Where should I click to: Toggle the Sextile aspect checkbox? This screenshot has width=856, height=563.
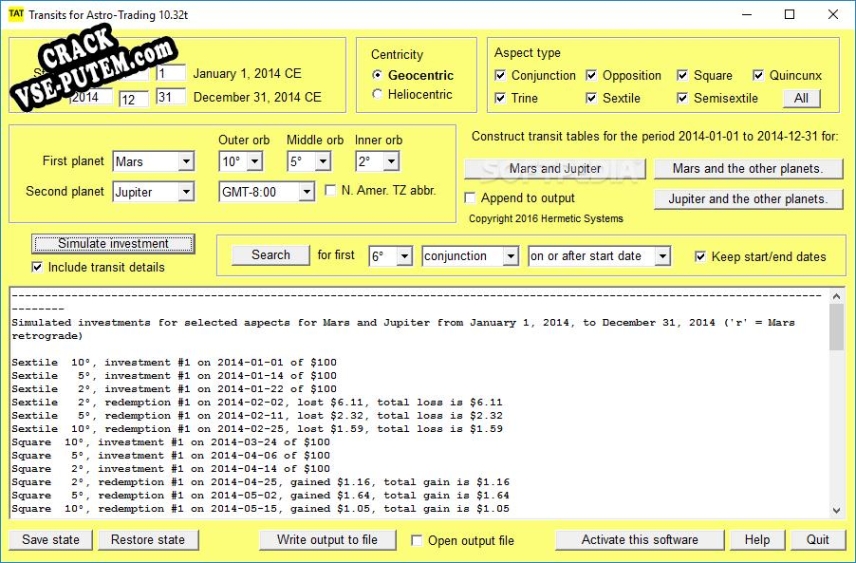pyautogui.click(x=591, y=98)
